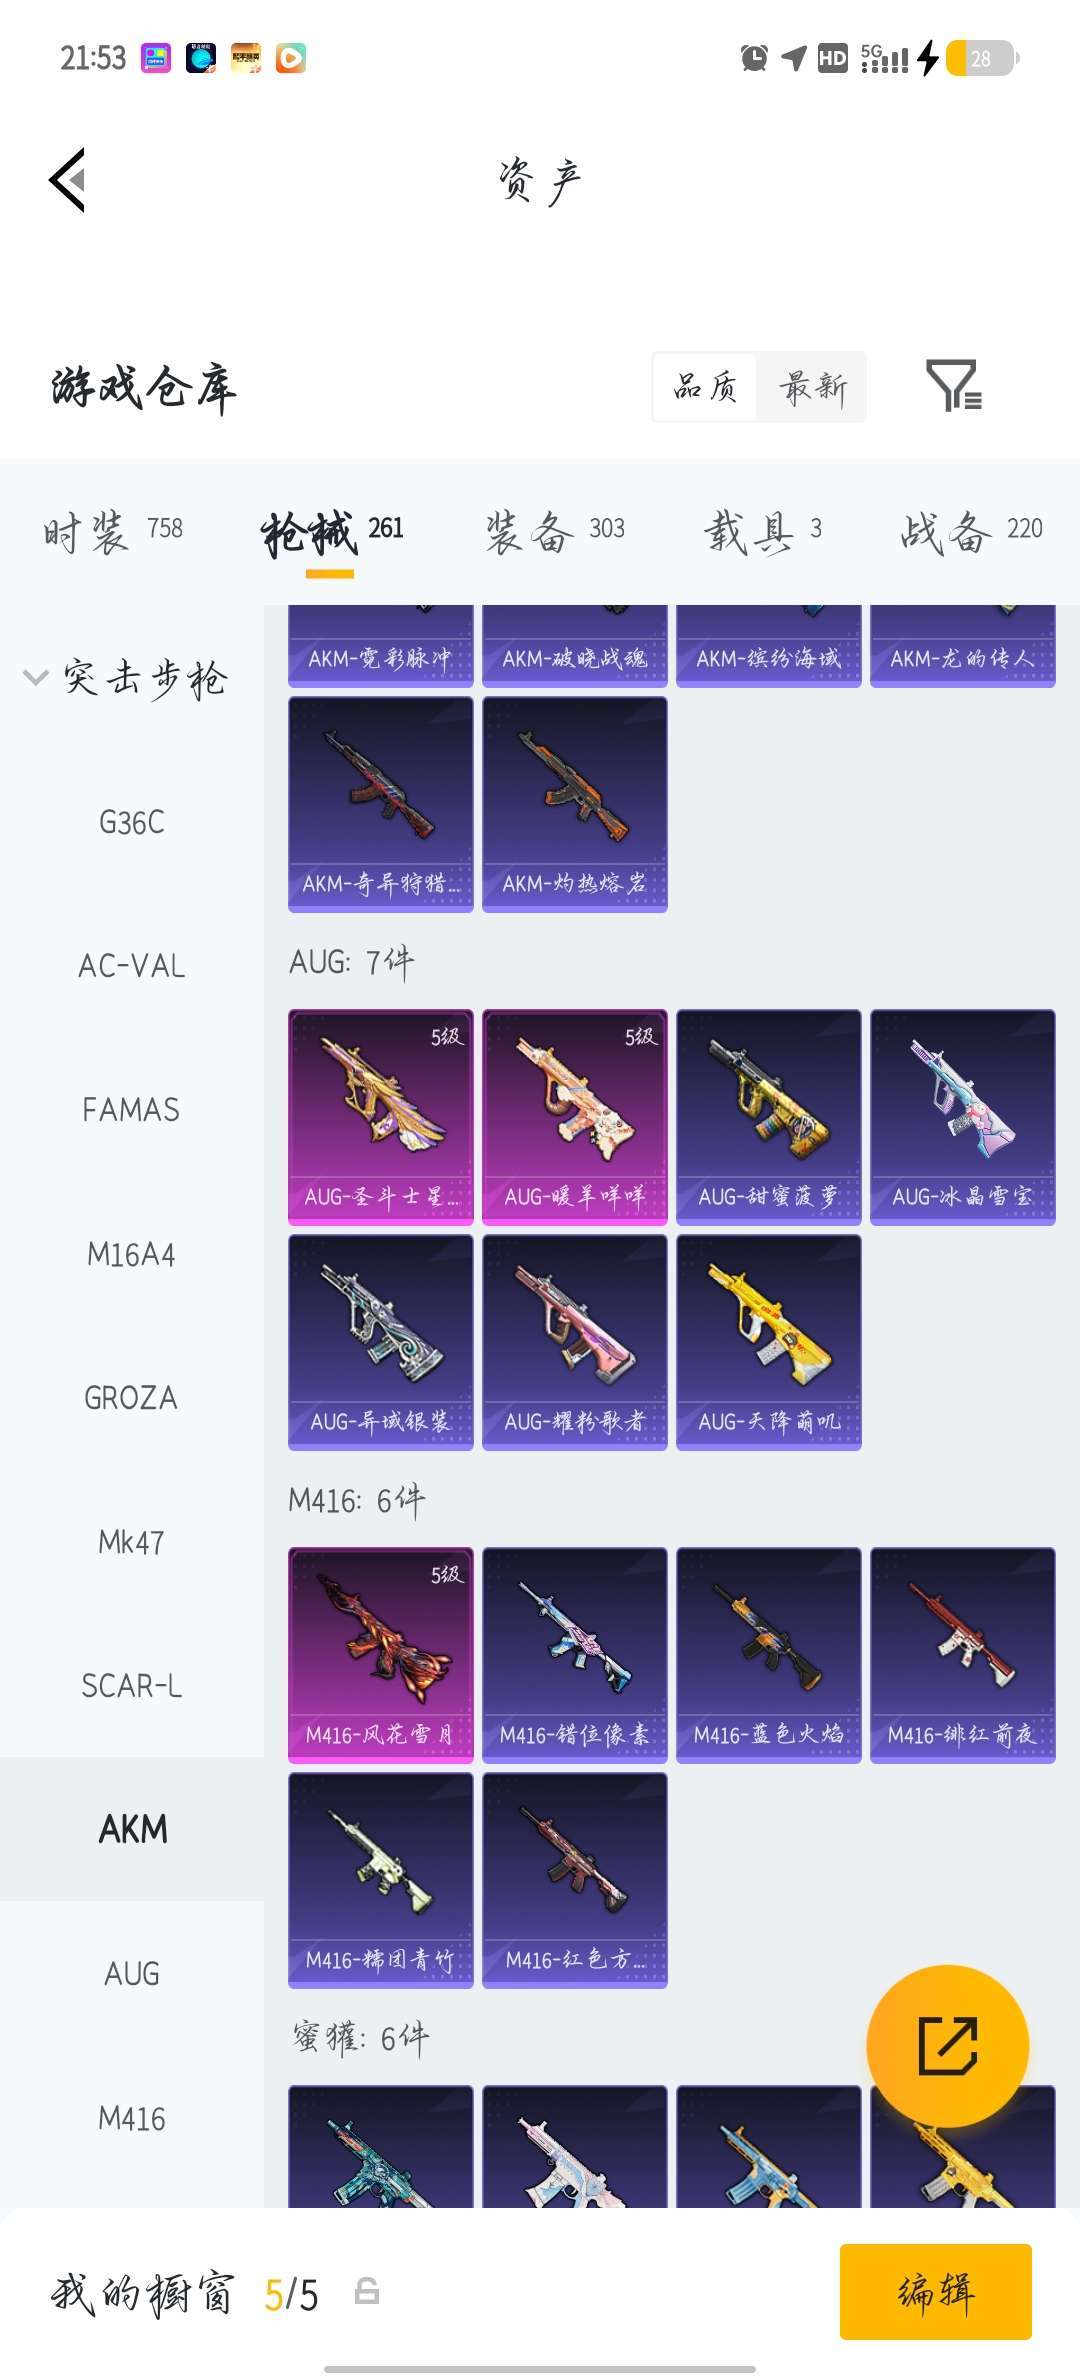1080x2376 pixels.
Task: Jump to M416 in sidebar list
Action: pyautogui.click(x=132, y=2118)
